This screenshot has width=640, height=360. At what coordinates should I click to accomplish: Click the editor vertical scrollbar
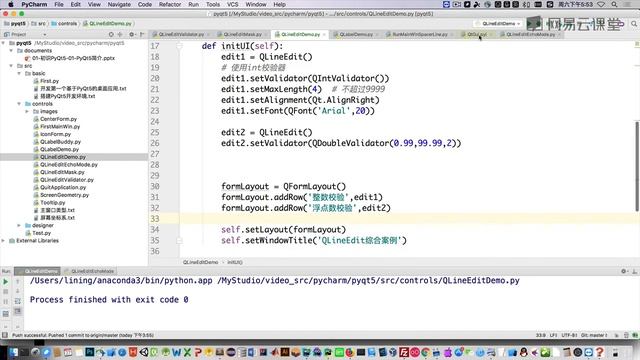[637, 165]
